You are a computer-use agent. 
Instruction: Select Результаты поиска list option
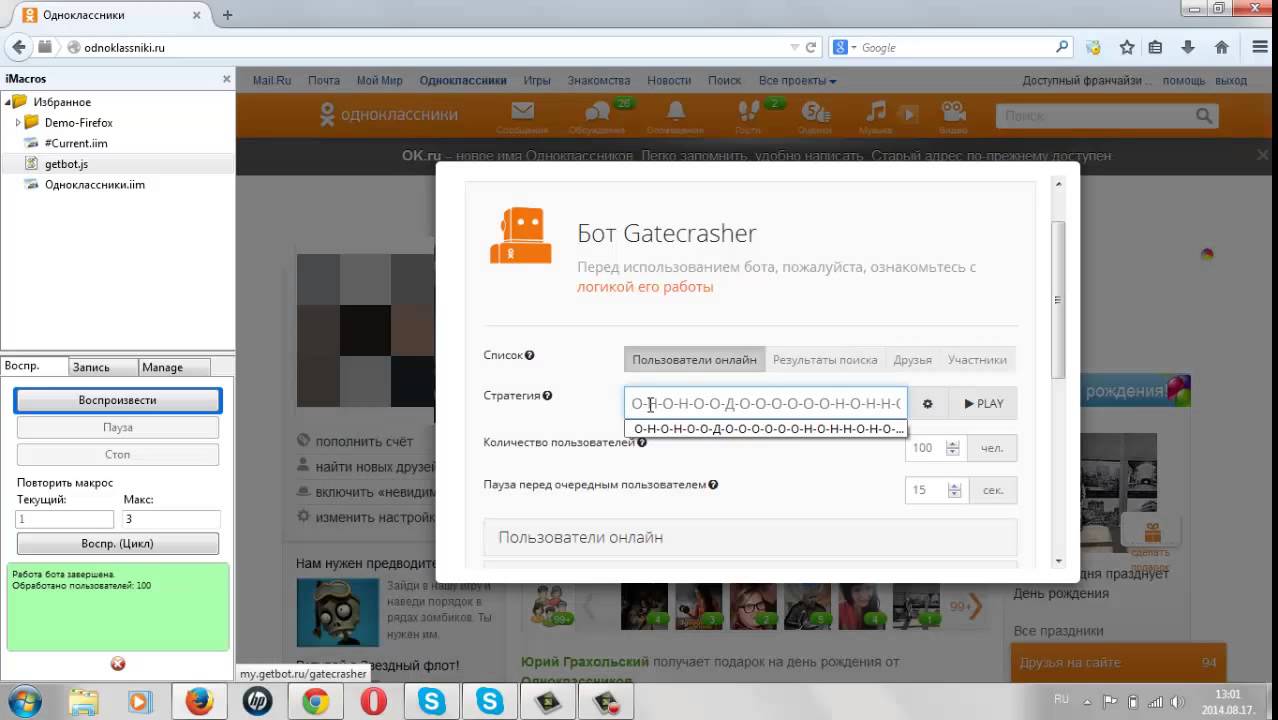click(825, 360)
